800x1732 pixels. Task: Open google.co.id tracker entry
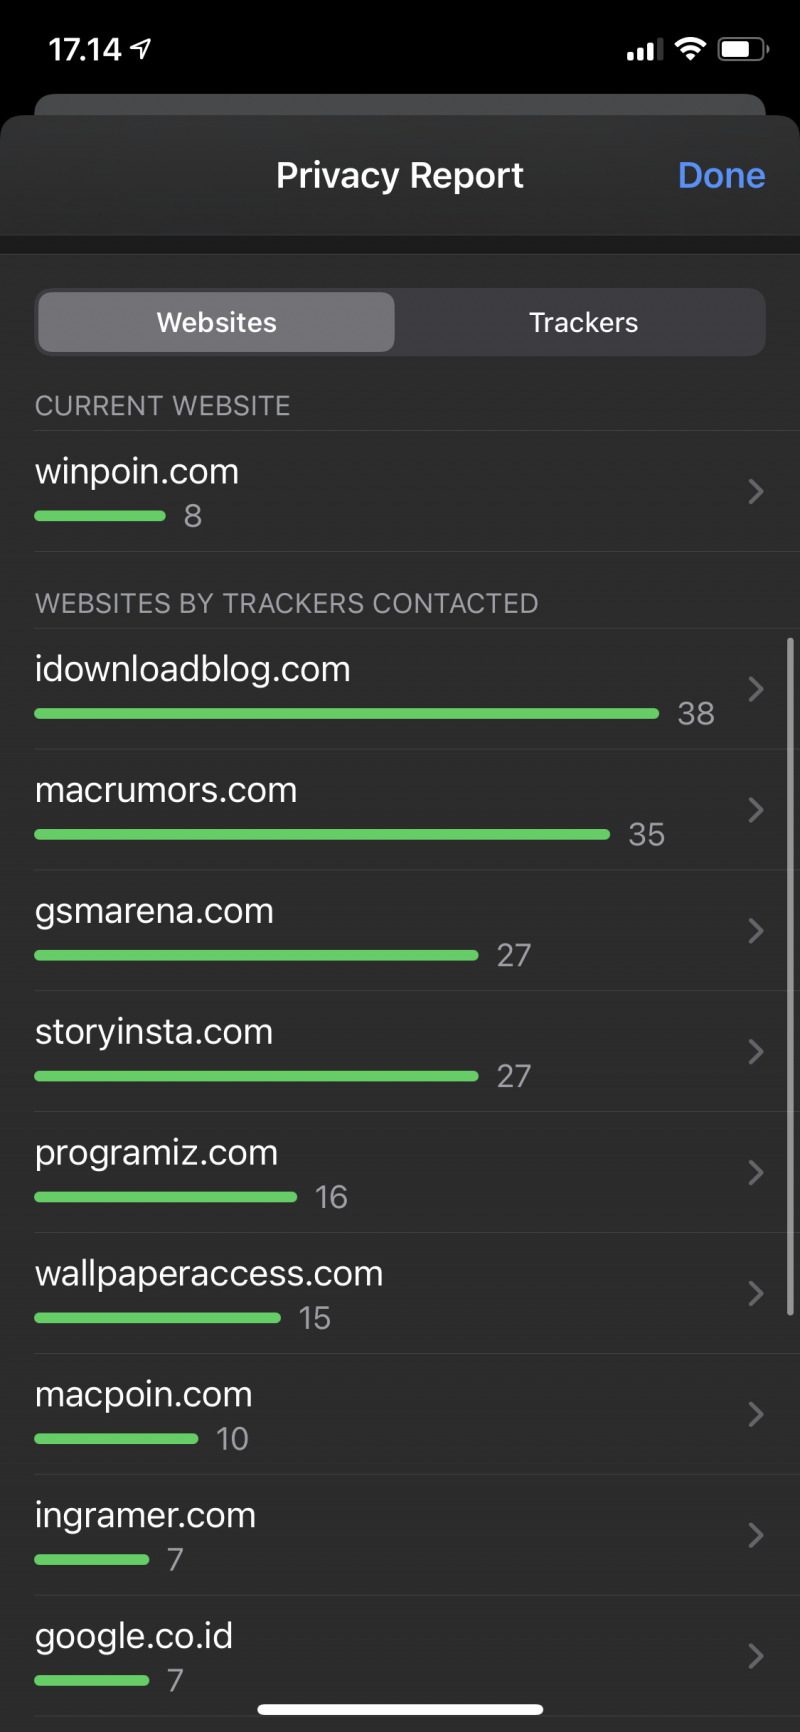[134, 1637]
